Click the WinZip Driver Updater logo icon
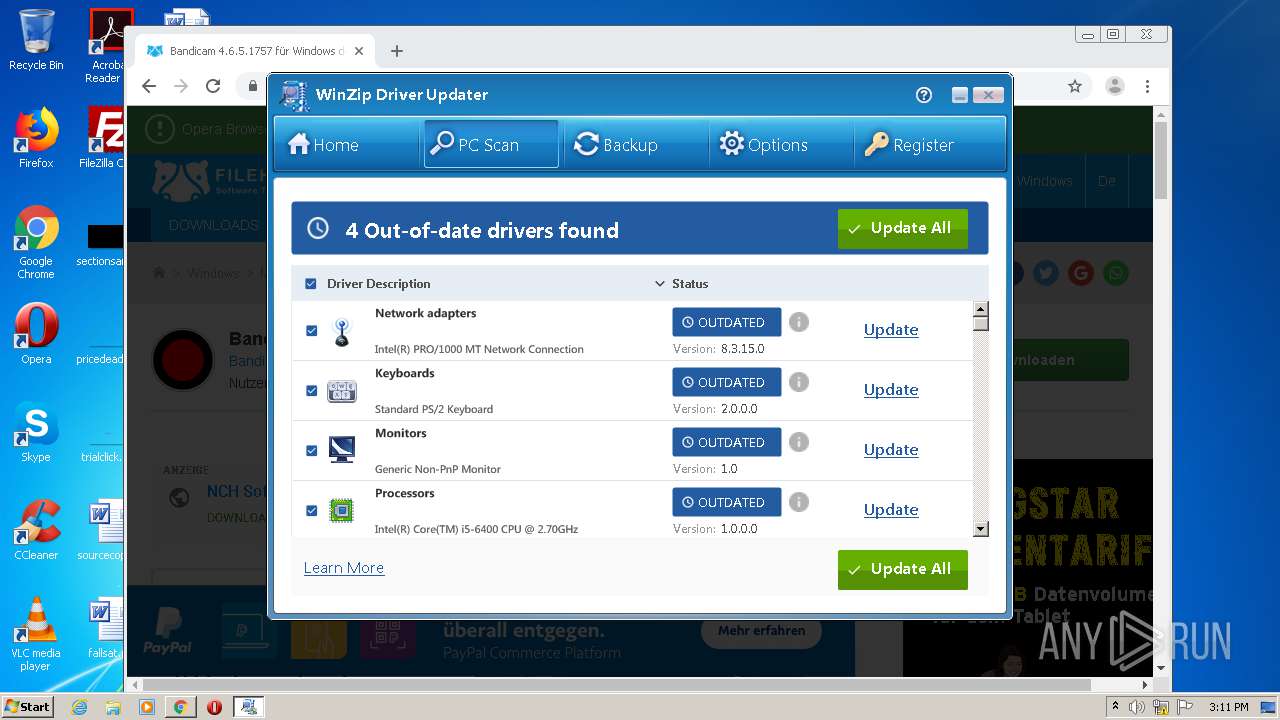This screenshot has width=1280, height=720. pos(294,96)
